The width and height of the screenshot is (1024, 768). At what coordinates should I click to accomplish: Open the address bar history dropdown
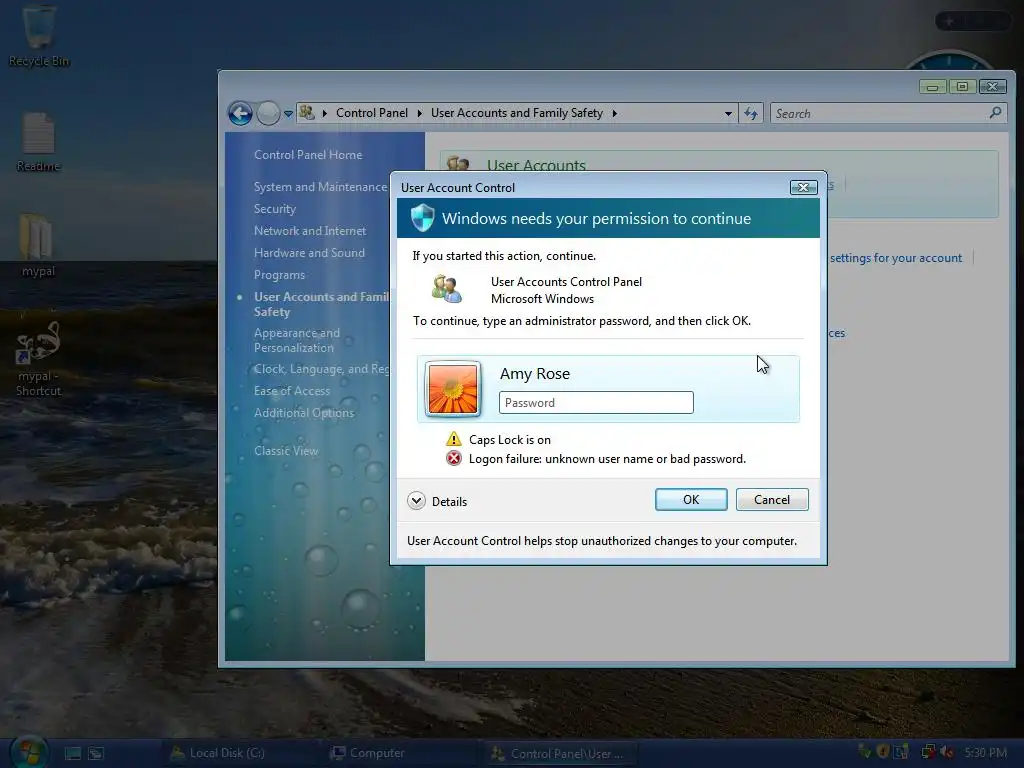click(x=728, y=114)
